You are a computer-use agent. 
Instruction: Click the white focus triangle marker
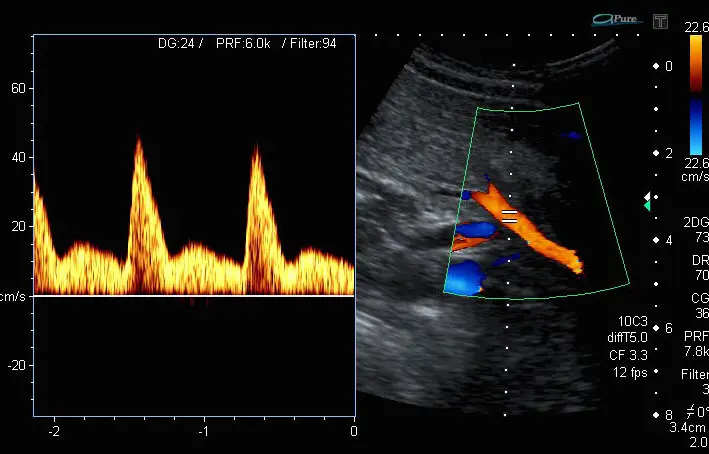click(x=647, y=196)
